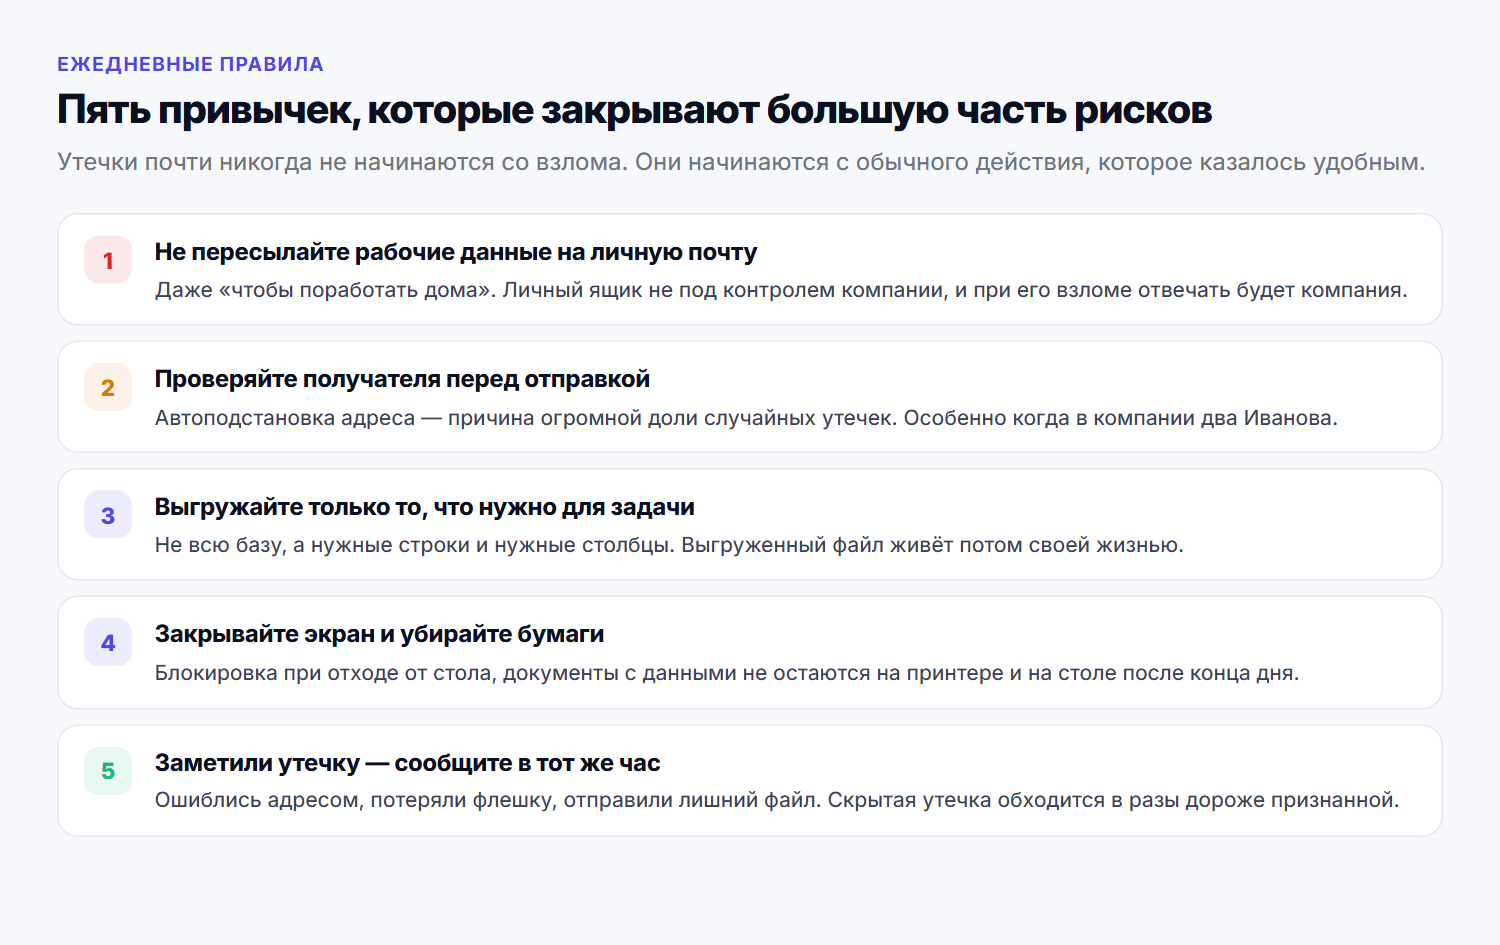This screenshot has height=945, width=1500.
Task: Click the description starting 'Даже «чтобы поработать дома»'
Action: (781, 290)
